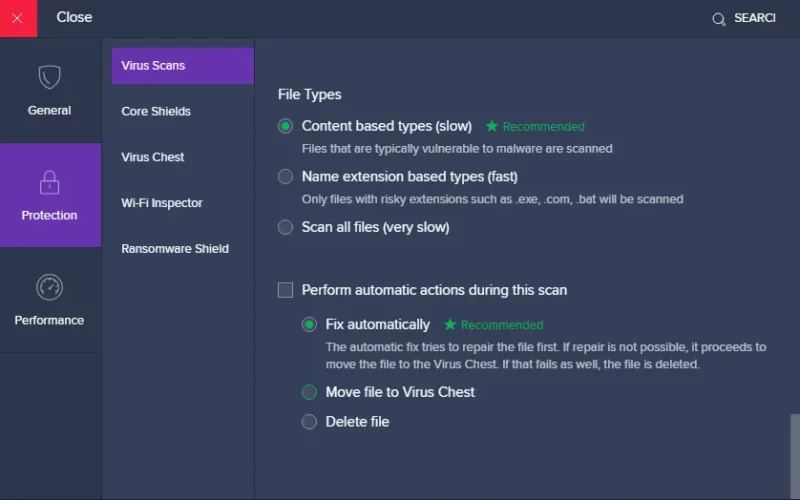Image resolution: width=800 pixels, height=500 pixels.
Task: Click the star icon beside Content based types
Action: (x=492, y=126)
